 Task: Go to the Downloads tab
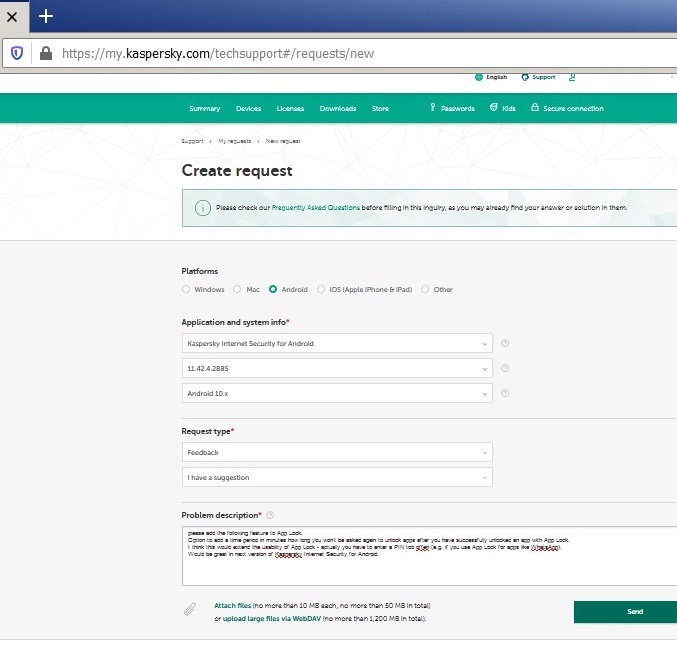coord(338,108)
